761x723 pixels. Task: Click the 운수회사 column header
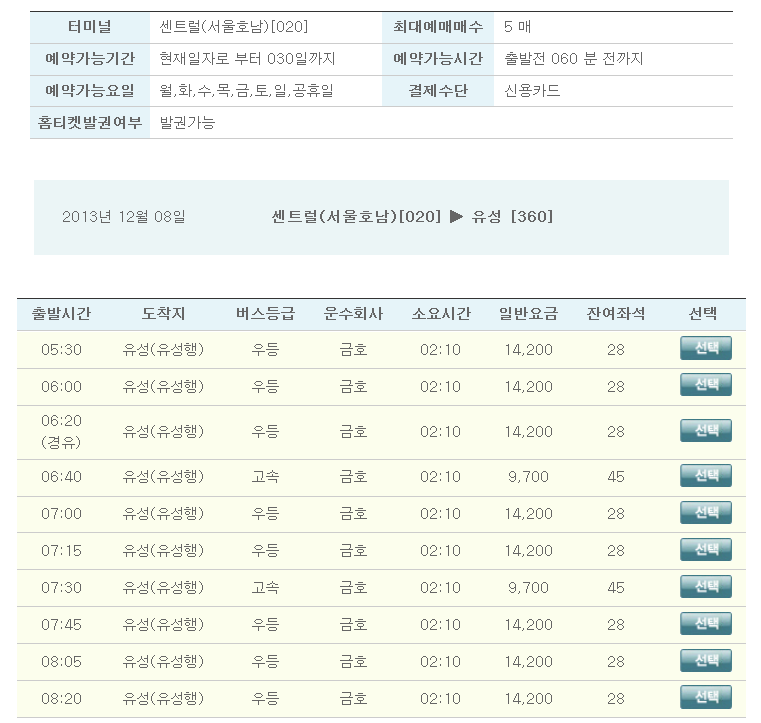[353, 314]
